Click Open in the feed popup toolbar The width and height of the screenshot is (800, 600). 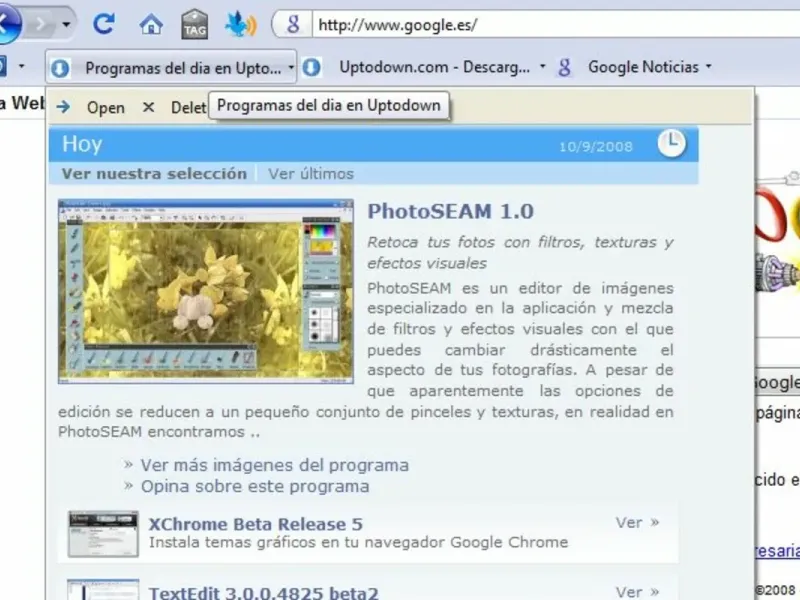click(106, 108)
